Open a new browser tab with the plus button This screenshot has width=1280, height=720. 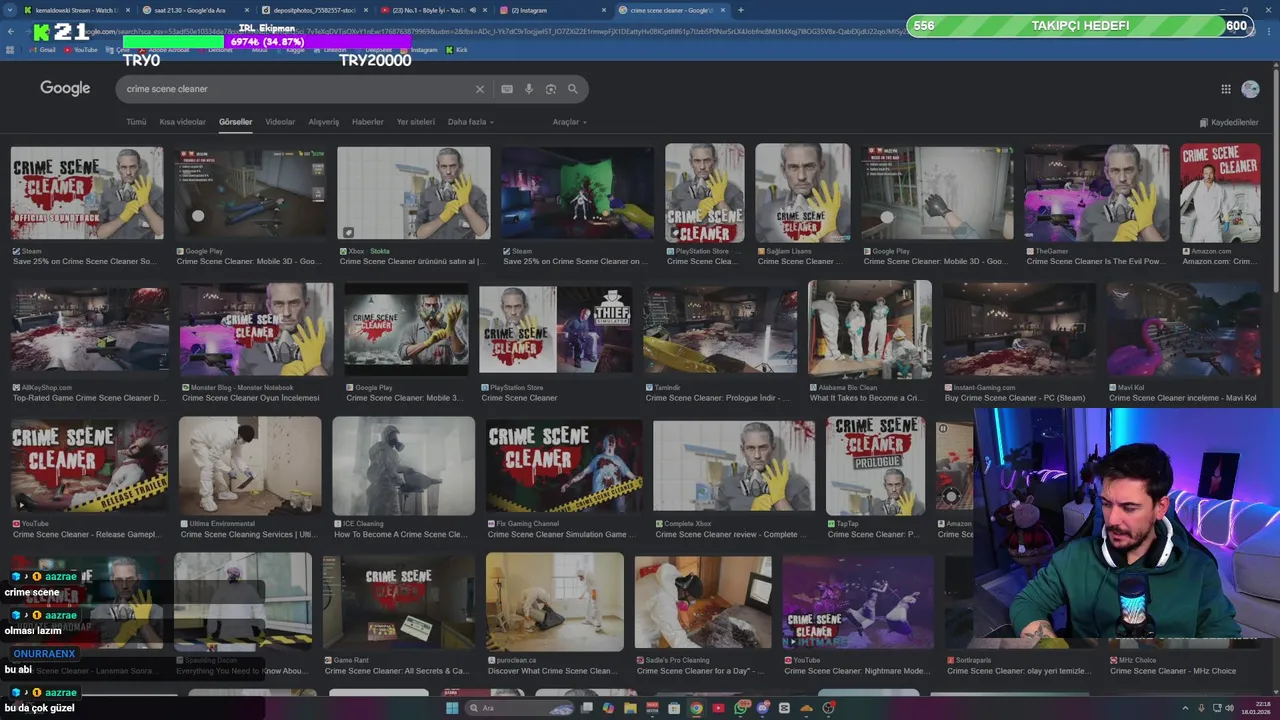740,10
